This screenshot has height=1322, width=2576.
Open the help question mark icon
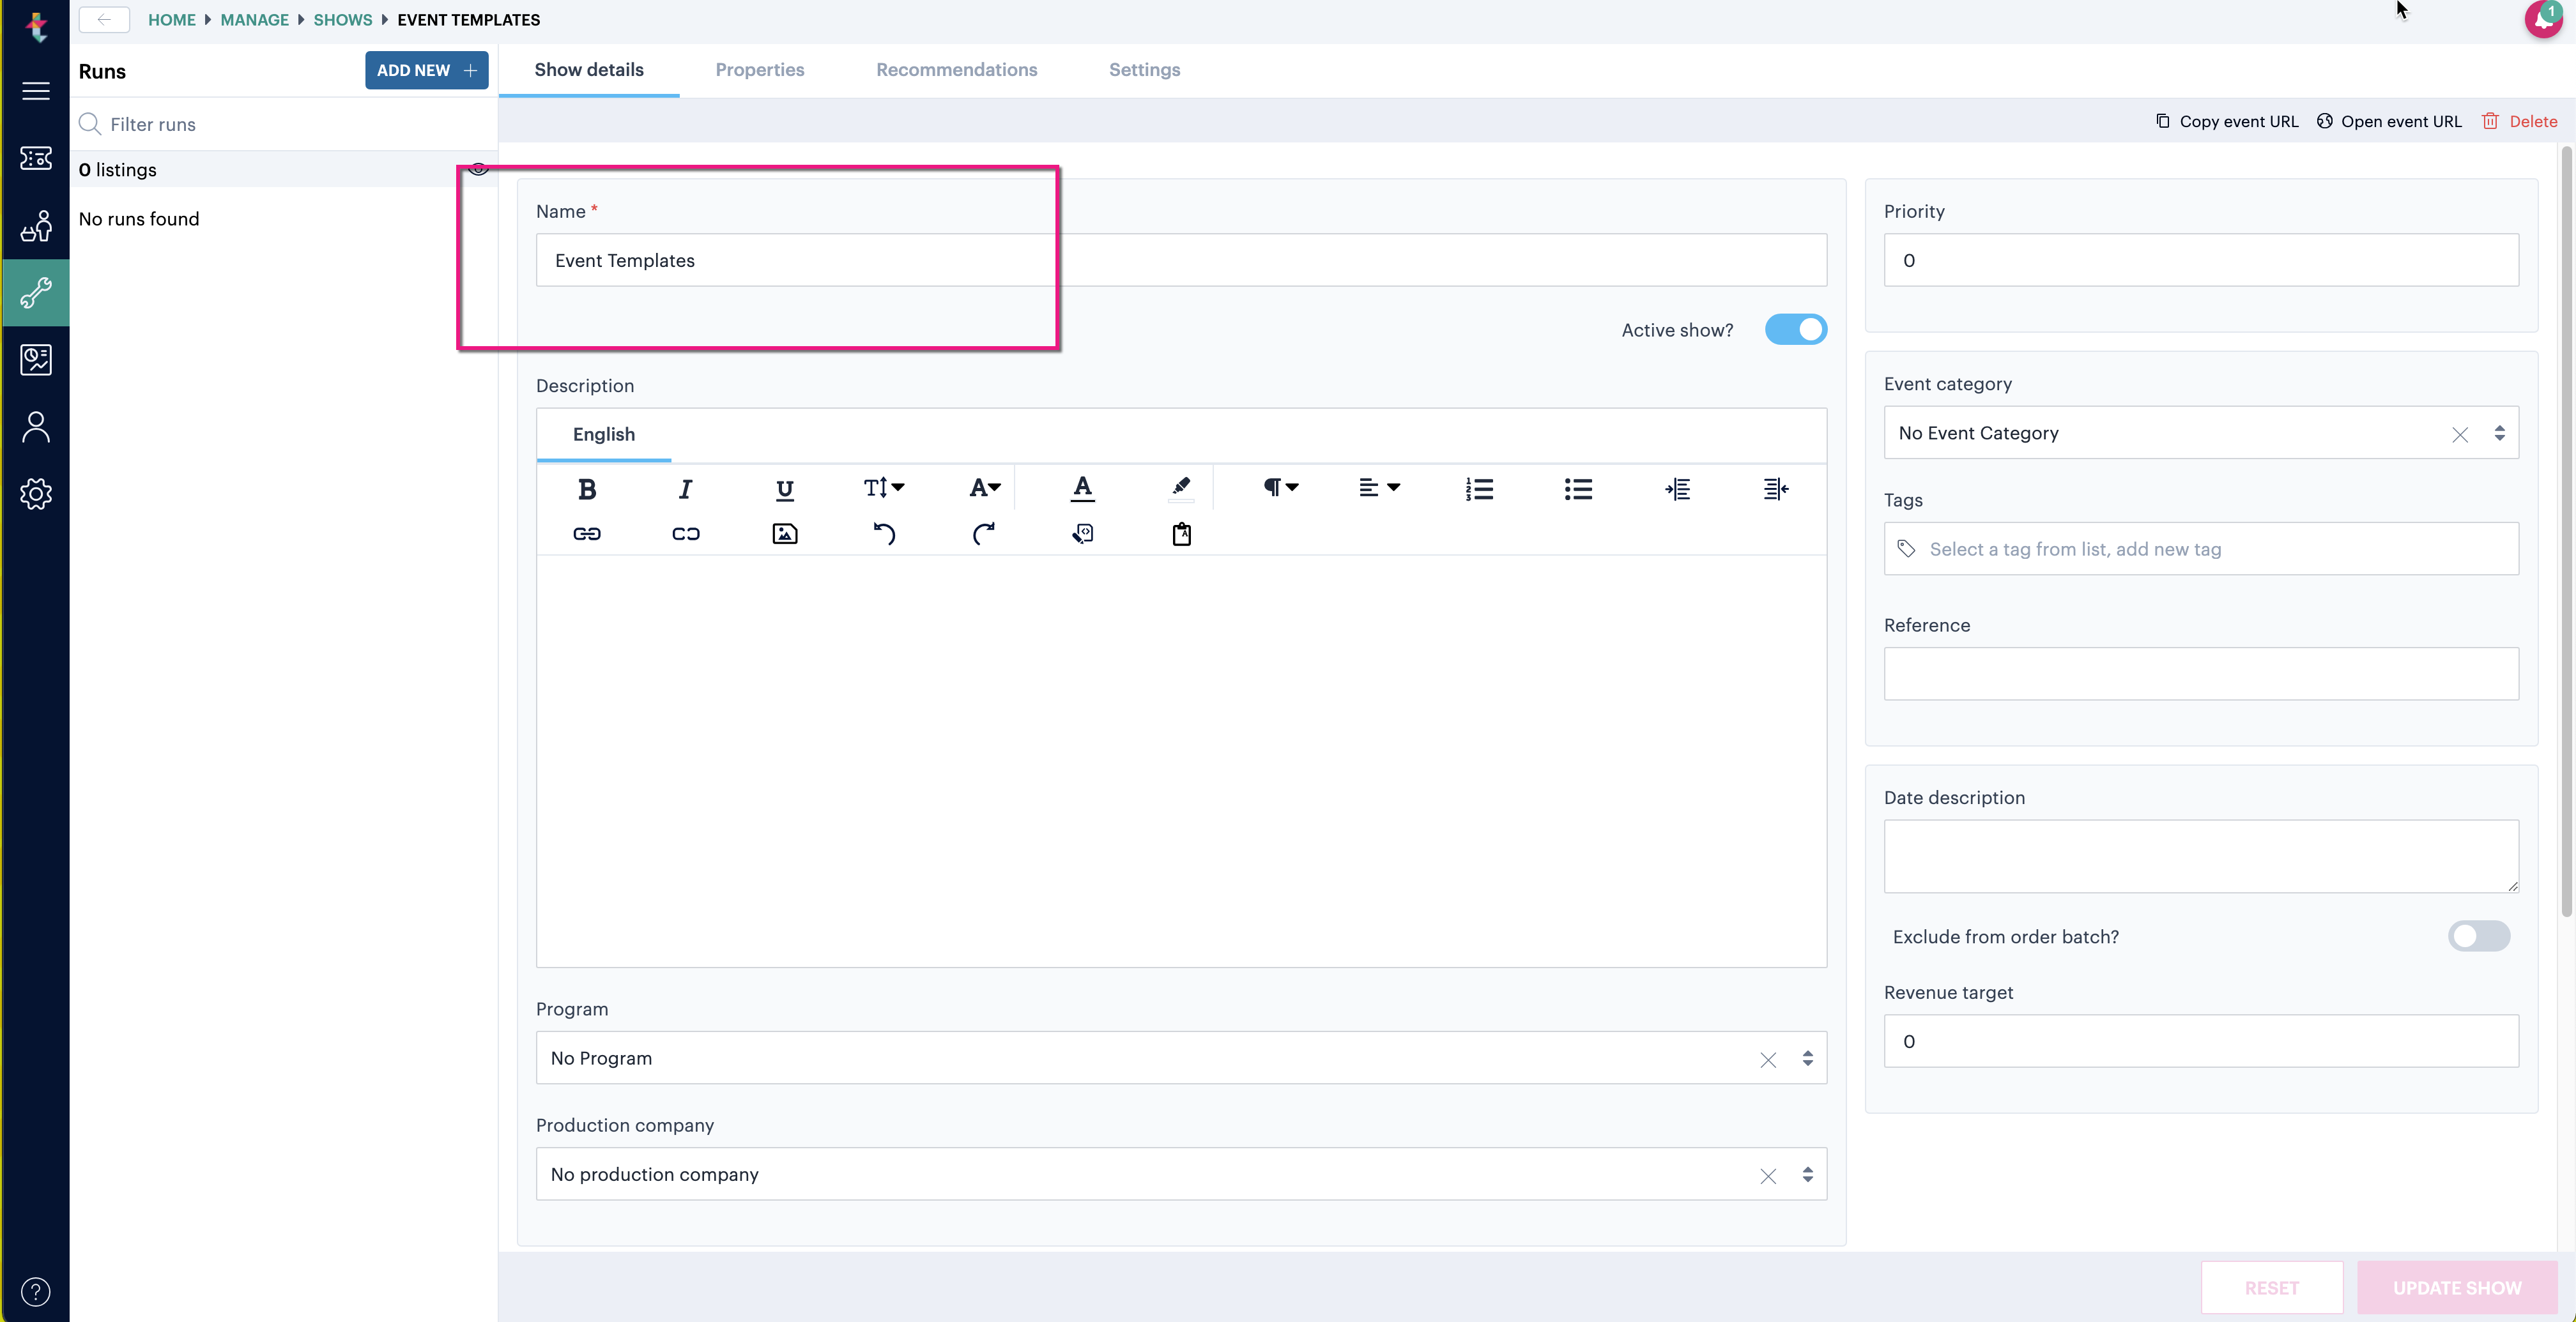pyautogui.click(x=36, y=1292)
